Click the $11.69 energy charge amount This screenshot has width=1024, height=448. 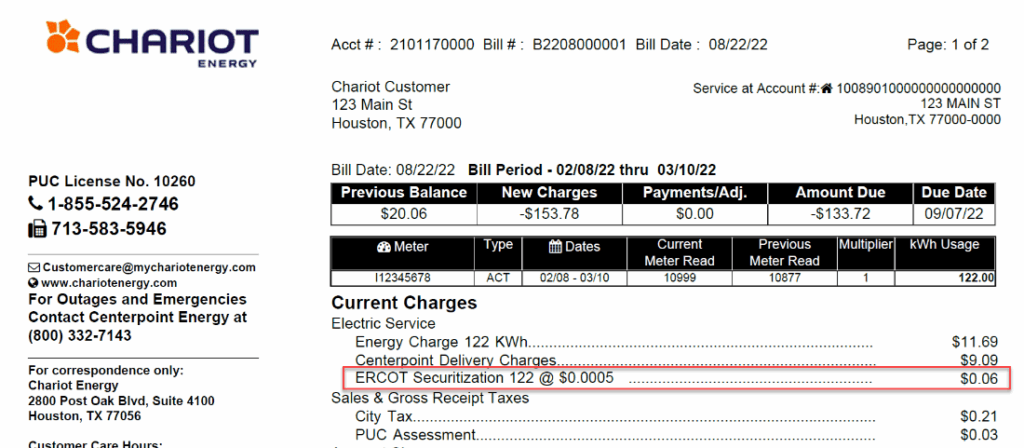pyautogui.click(x=975, y=341)
